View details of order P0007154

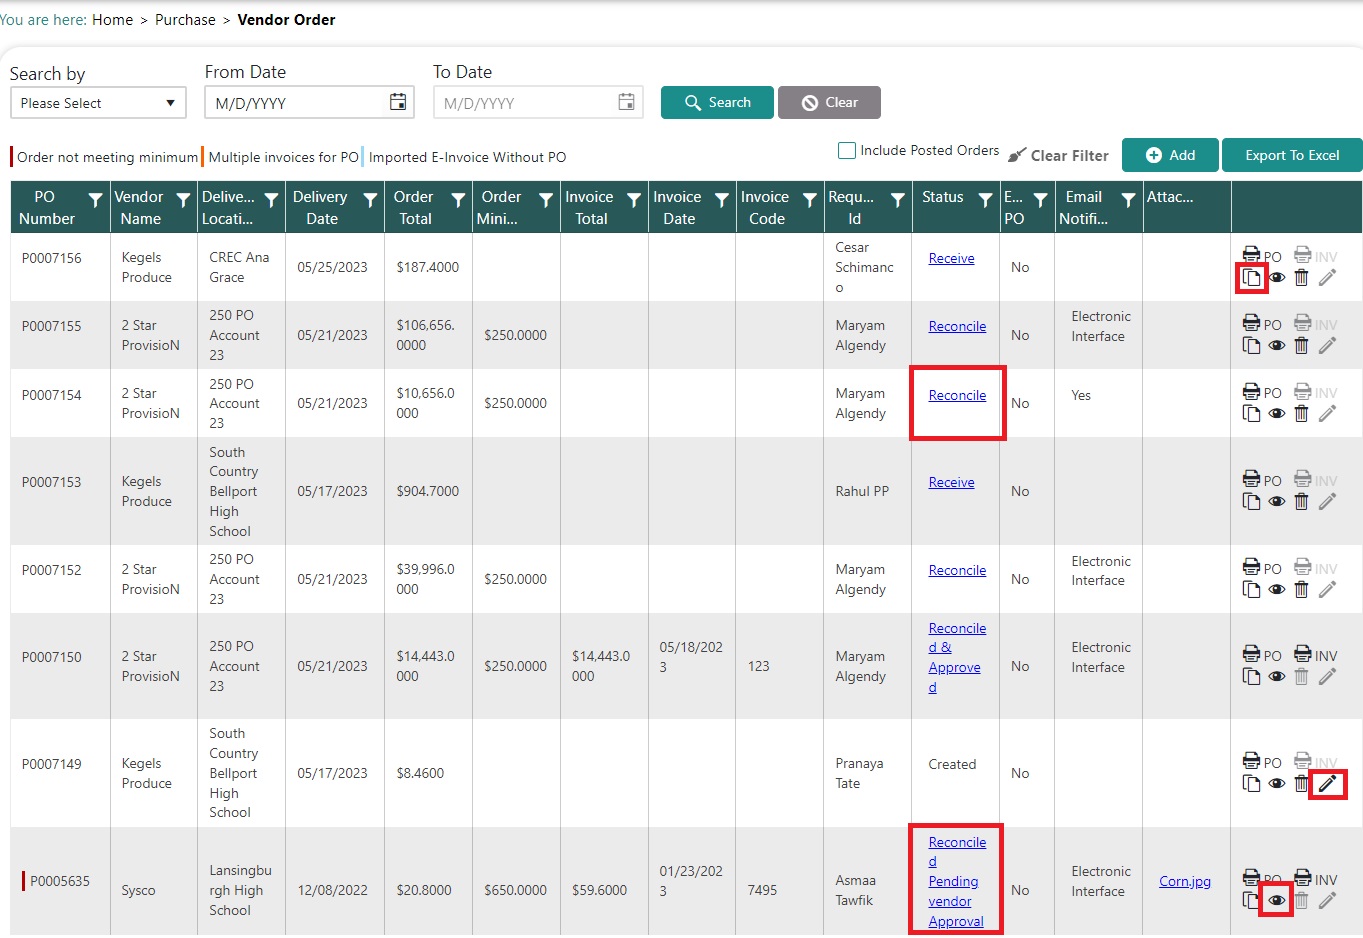pos(1277,414)
